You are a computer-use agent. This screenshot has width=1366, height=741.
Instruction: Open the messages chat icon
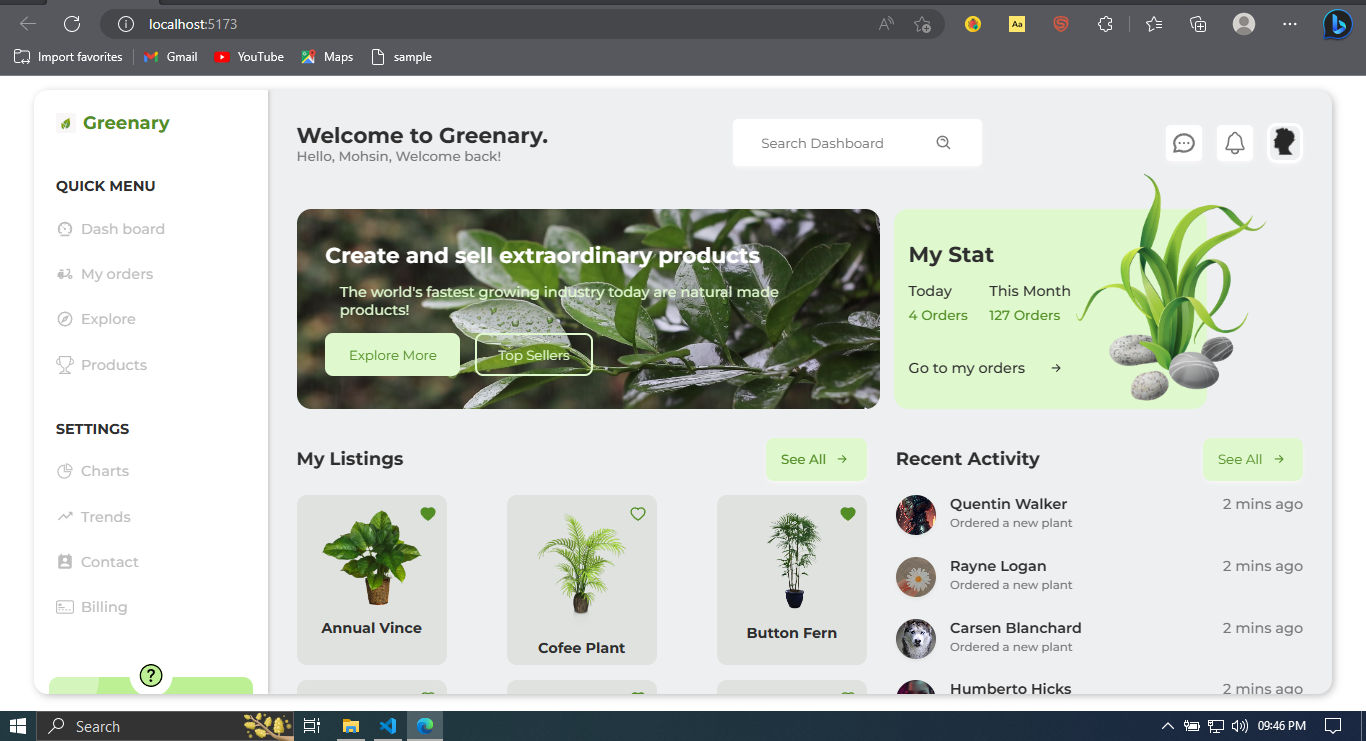[1183, 142]
